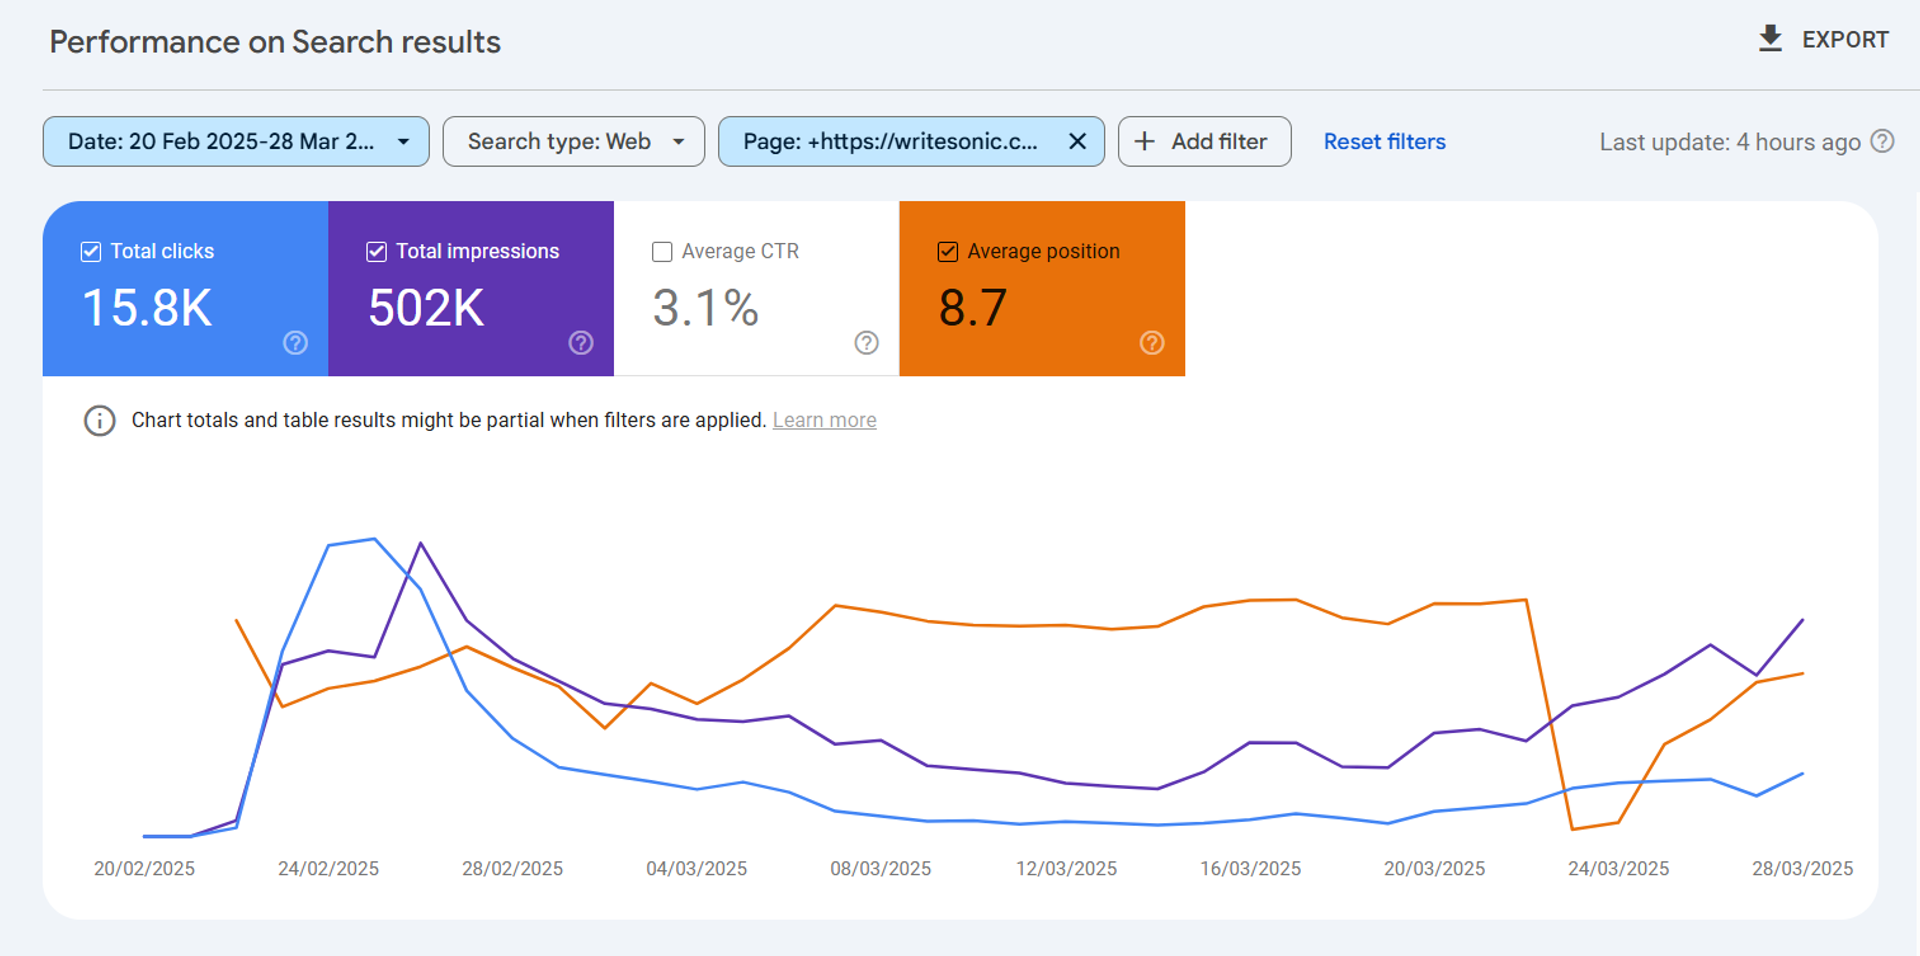The image size is (1920, 956).
Task: Click the EXPORT text button
Action: (1845, 40)
